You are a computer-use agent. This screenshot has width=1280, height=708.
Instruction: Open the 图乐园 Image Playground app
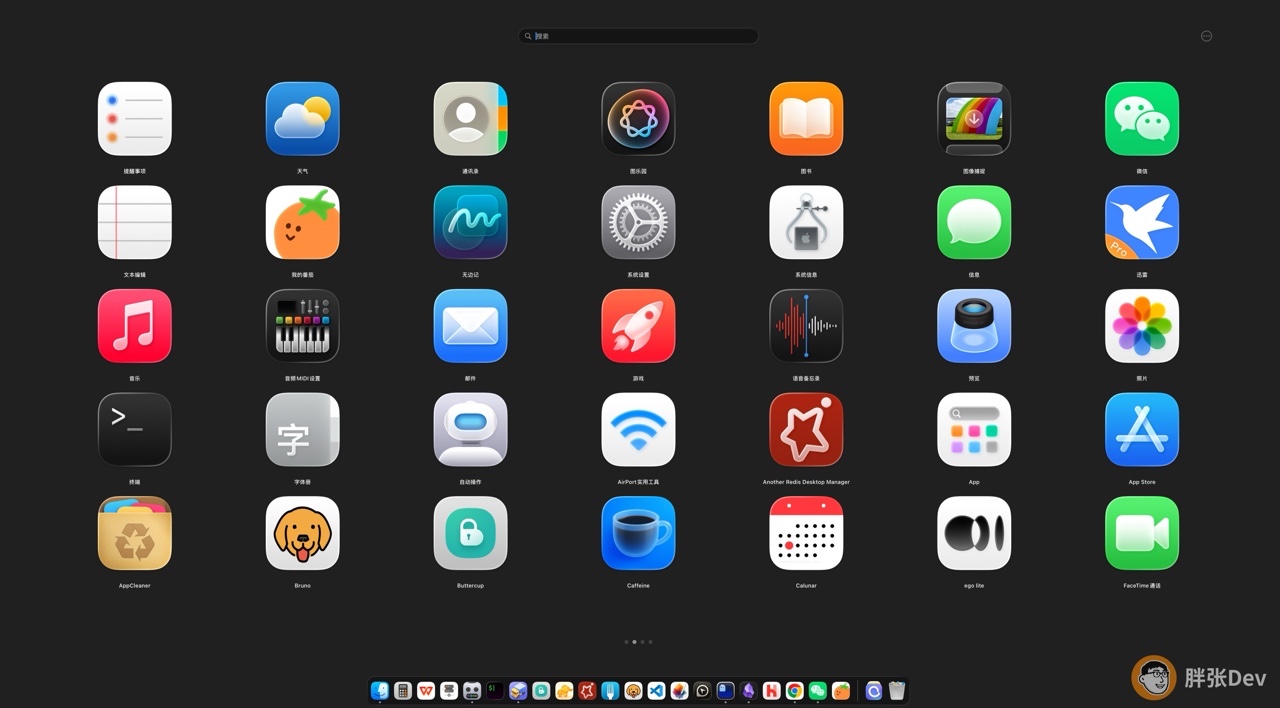[x=638, y=118]
